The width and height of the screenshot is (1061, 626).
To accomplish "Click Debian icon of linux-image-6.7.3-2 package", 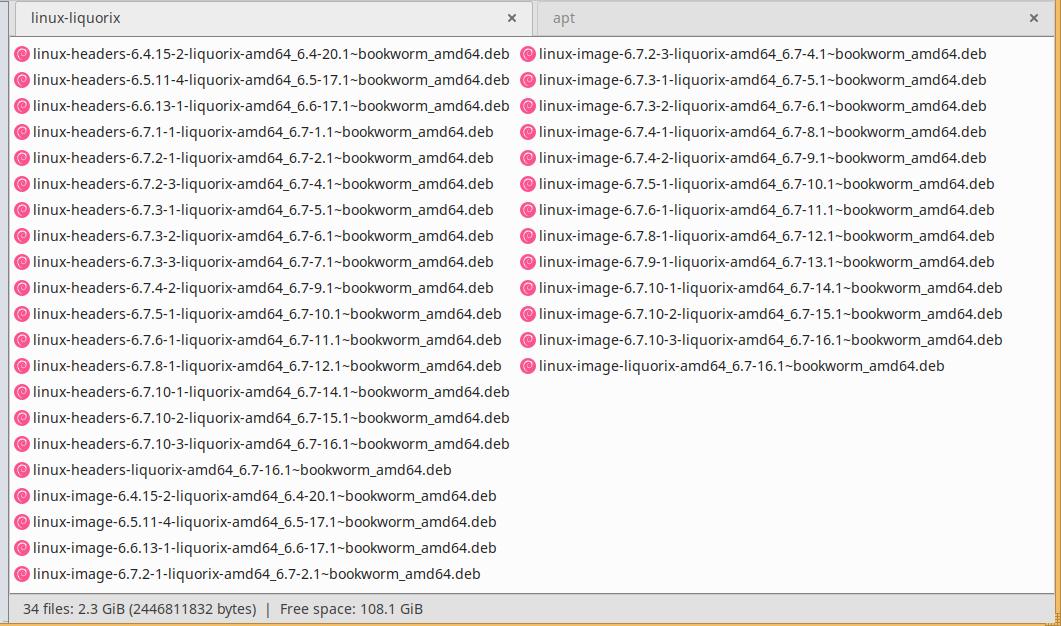I will (528, 106).
